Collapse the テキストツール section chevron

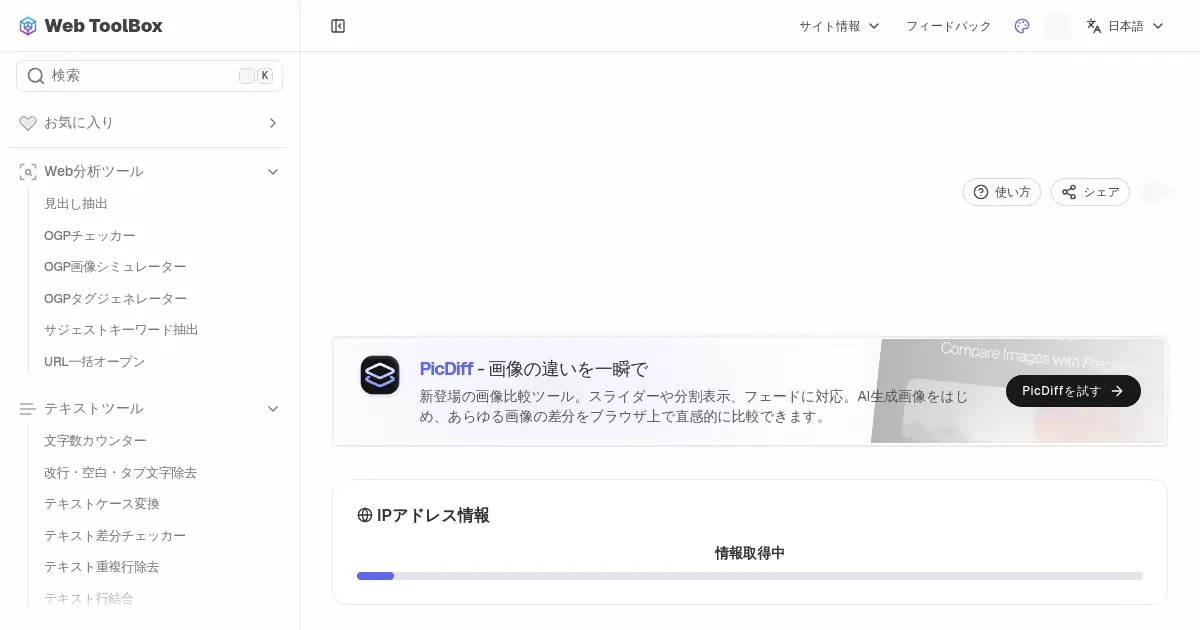click(x=273, y=409)
